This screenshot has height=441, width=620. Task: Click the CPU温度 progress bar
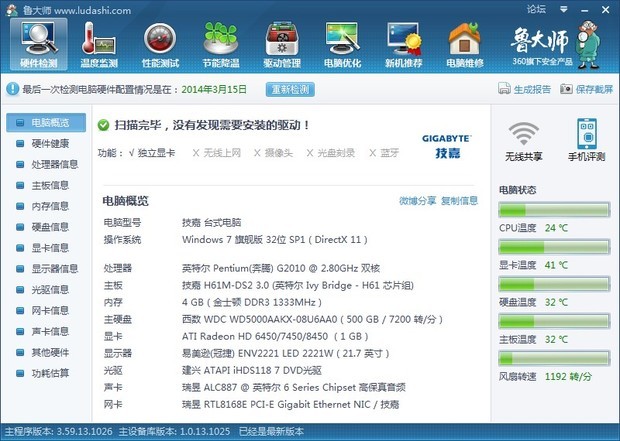click(x=554, y=210)
